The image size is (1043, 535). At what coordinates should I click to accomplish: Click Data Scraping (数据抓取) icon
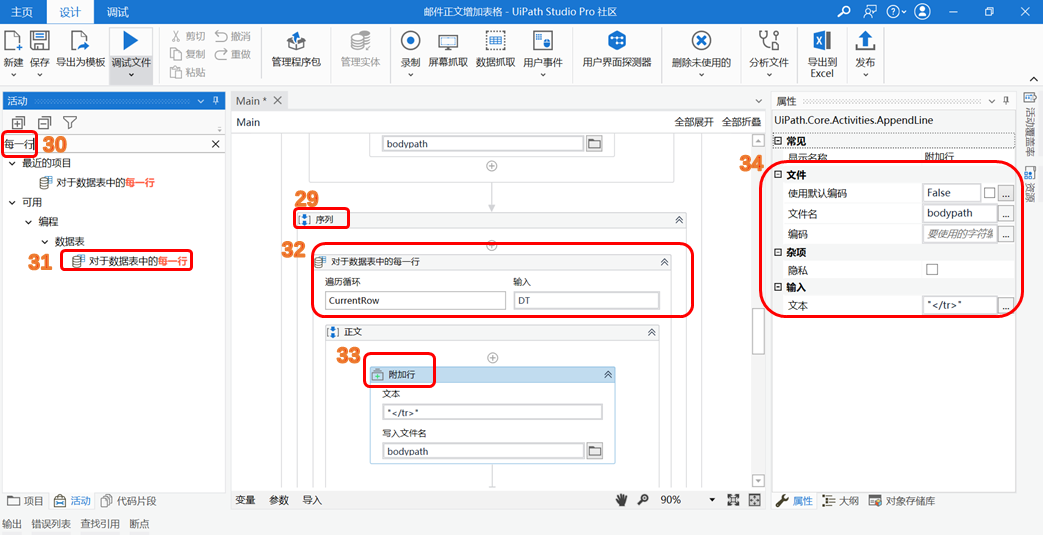coord(496,41)
